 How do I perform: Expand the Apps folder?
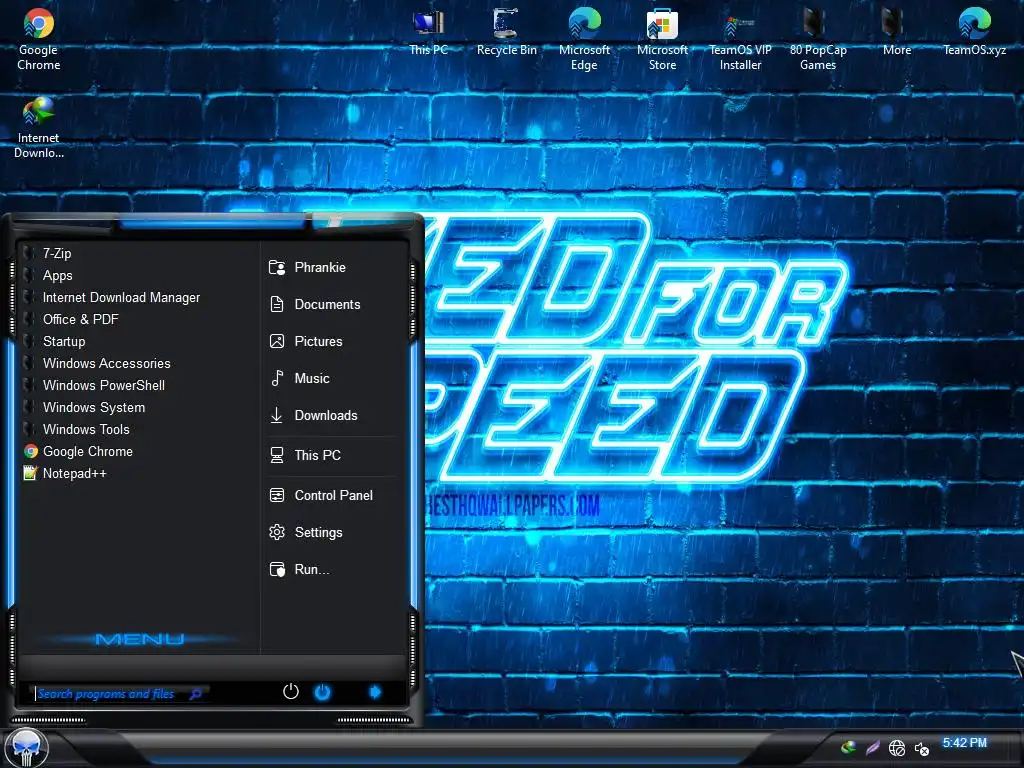(x=138, y=276)
